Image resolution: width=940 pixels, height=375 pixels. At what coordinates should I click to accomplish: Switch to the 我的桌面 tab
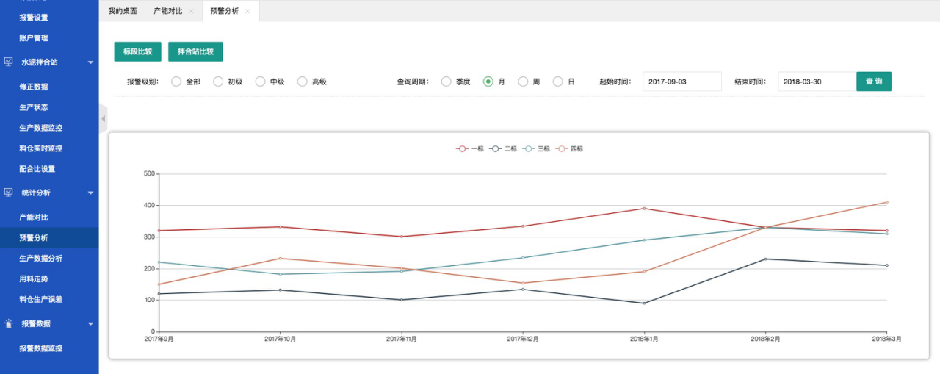point(123,11)
